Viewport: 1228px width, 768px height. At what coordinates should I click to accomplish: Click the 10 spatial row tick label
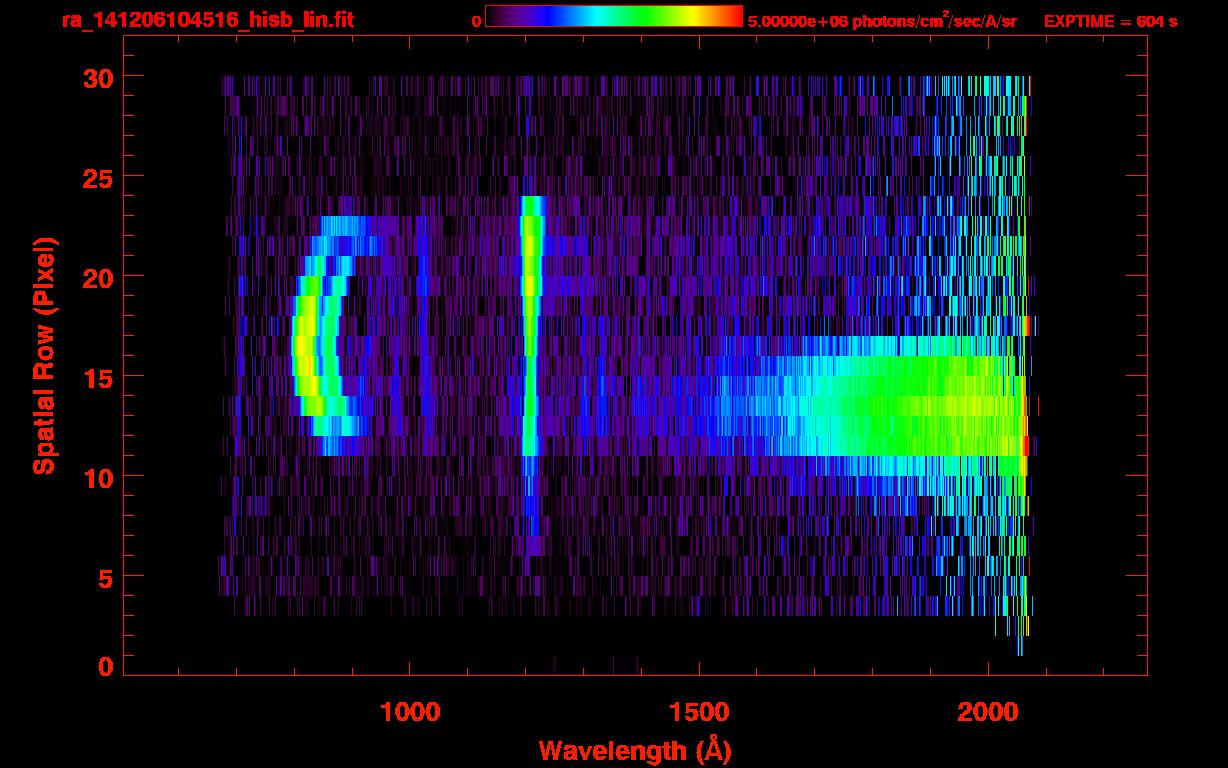[97, 477]
